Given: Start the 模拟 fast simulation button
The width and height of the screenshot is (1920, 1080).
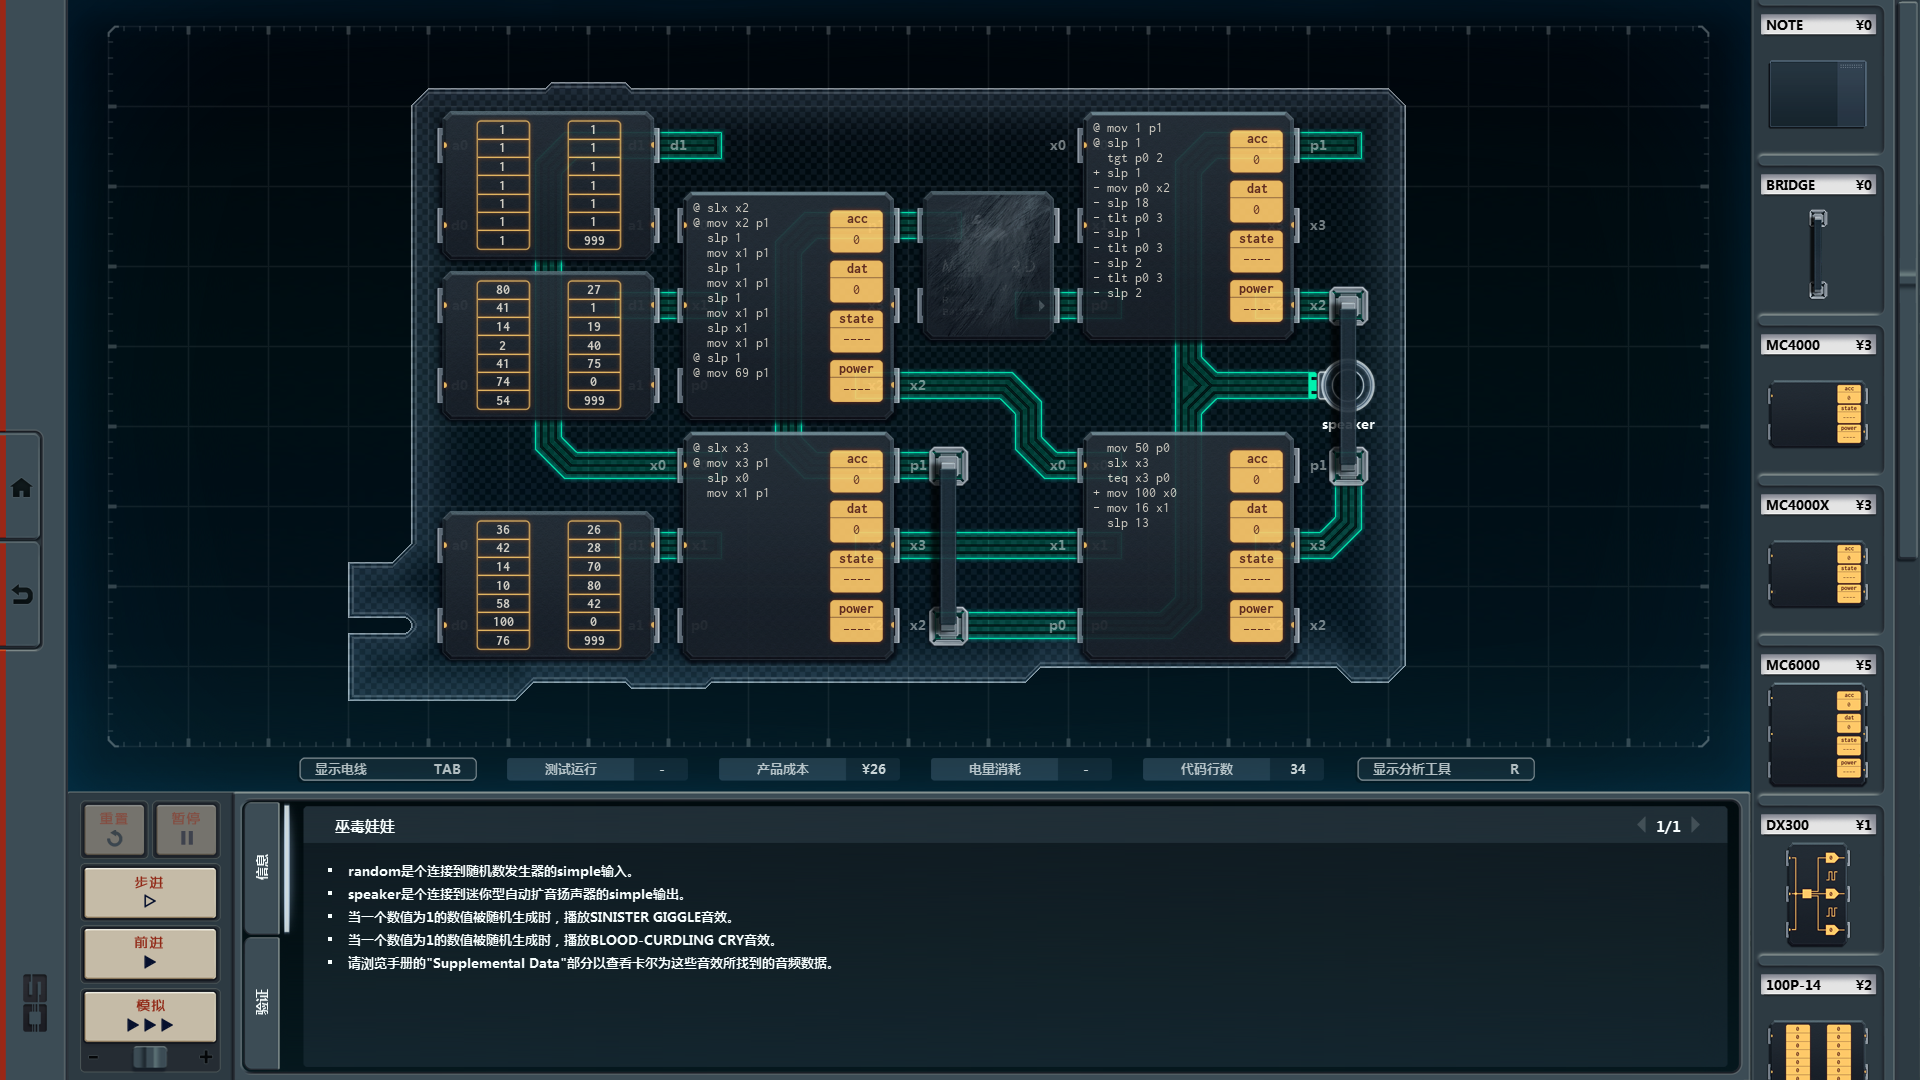Looking at the screenshot, I should 150,1016.
